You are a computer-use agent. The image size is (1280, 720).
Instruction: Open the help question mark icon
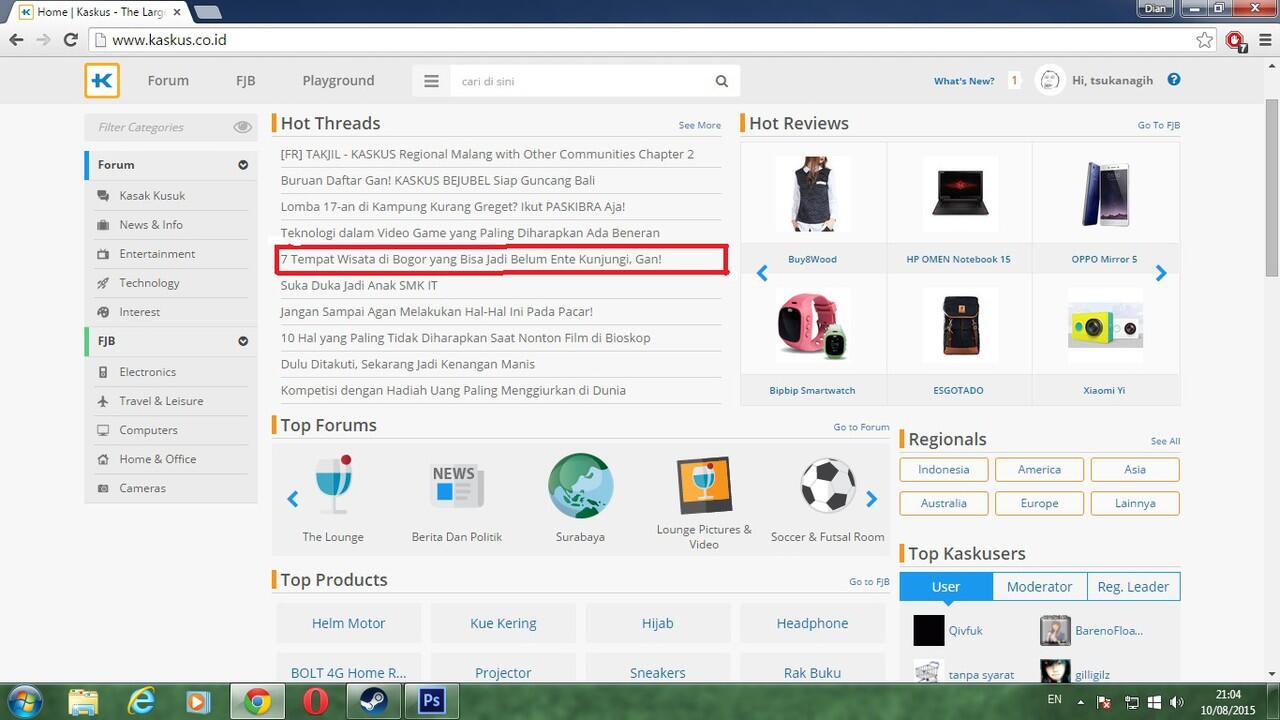(x=1174, y=80)
